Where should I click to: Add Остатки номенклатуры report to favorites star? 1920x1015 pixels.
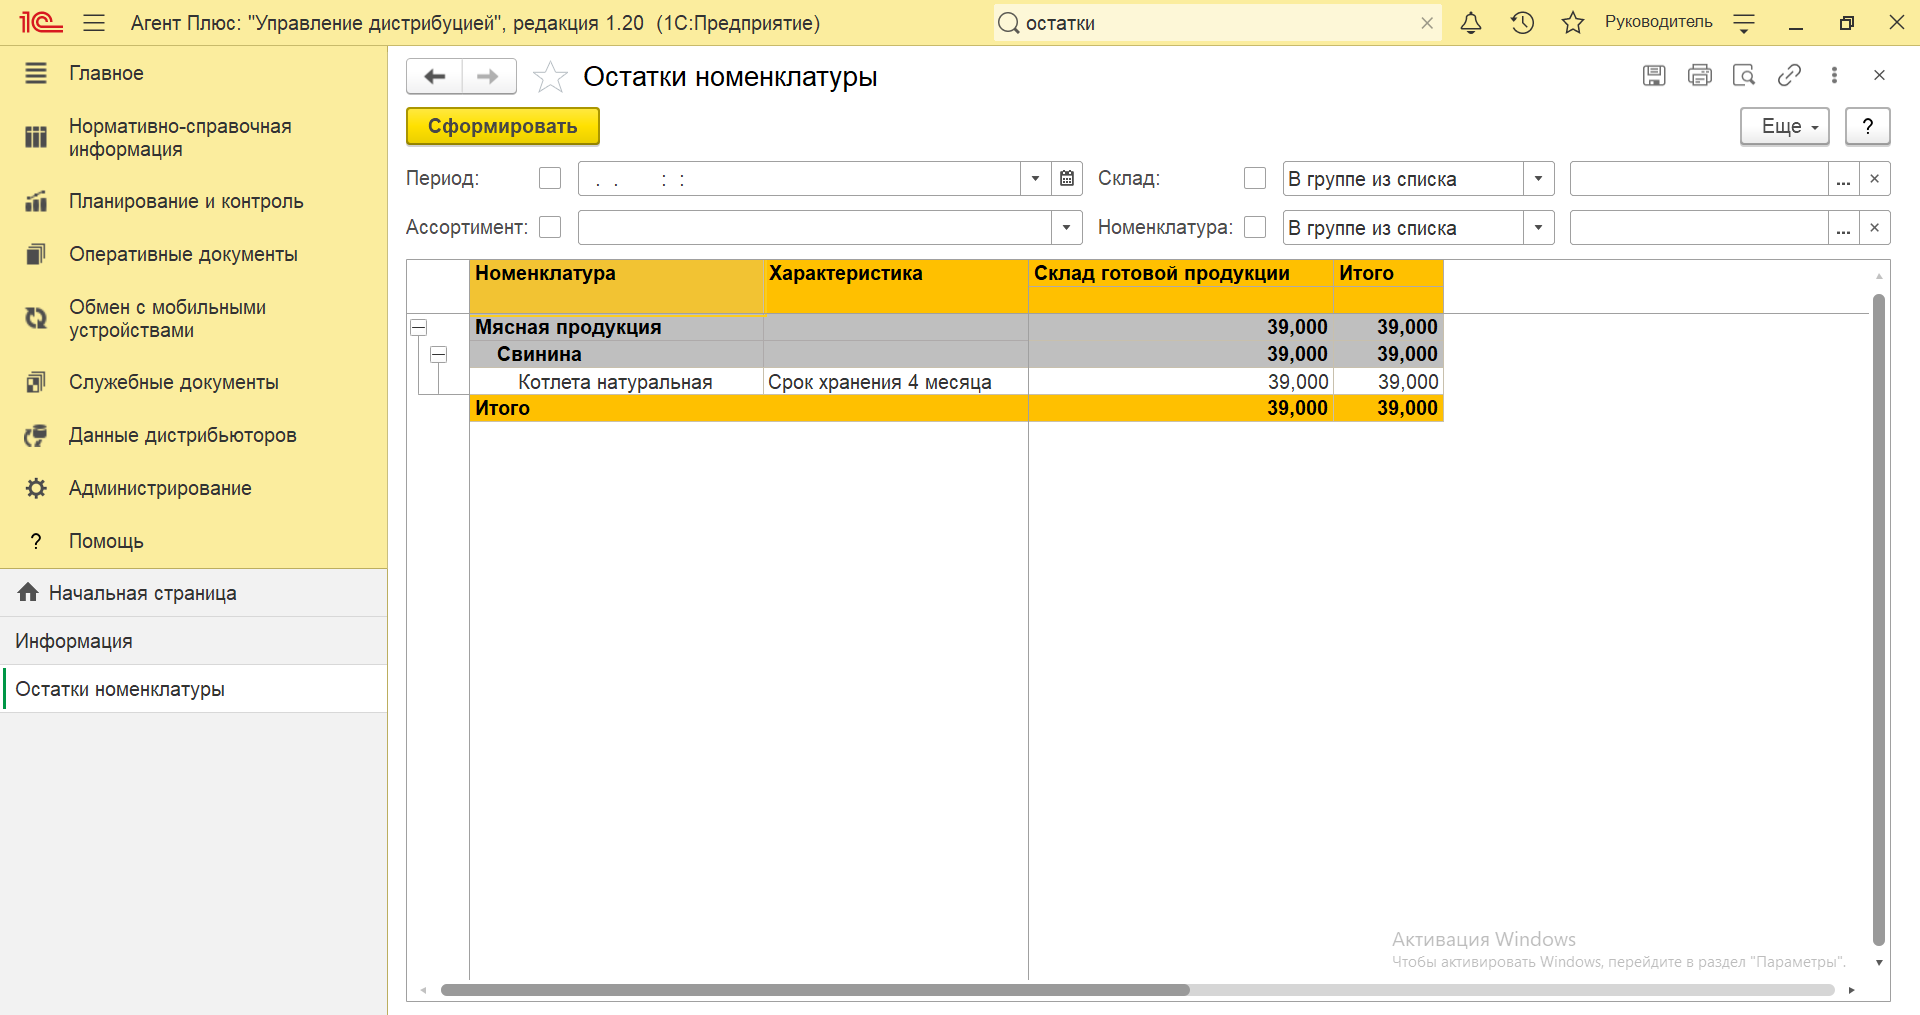550,77
